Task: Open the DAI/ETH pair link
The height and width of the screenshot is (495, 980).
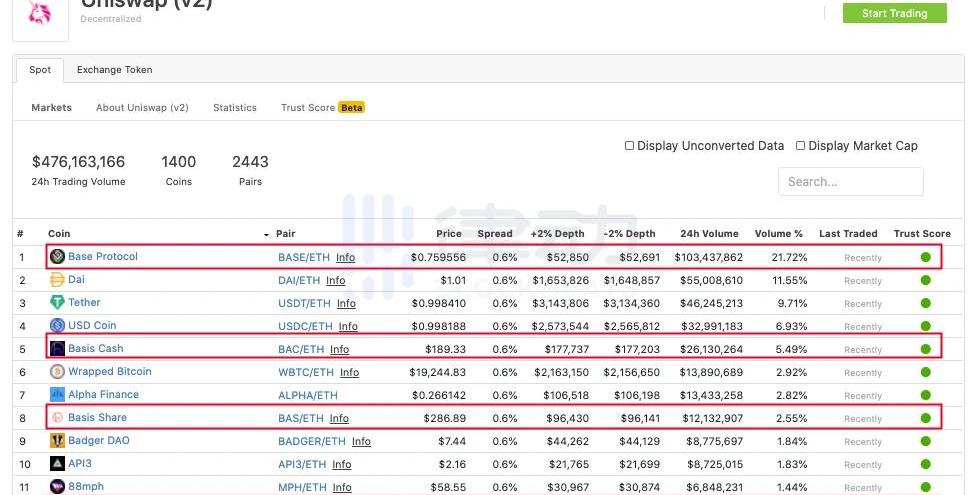Action: coord(299,281)
